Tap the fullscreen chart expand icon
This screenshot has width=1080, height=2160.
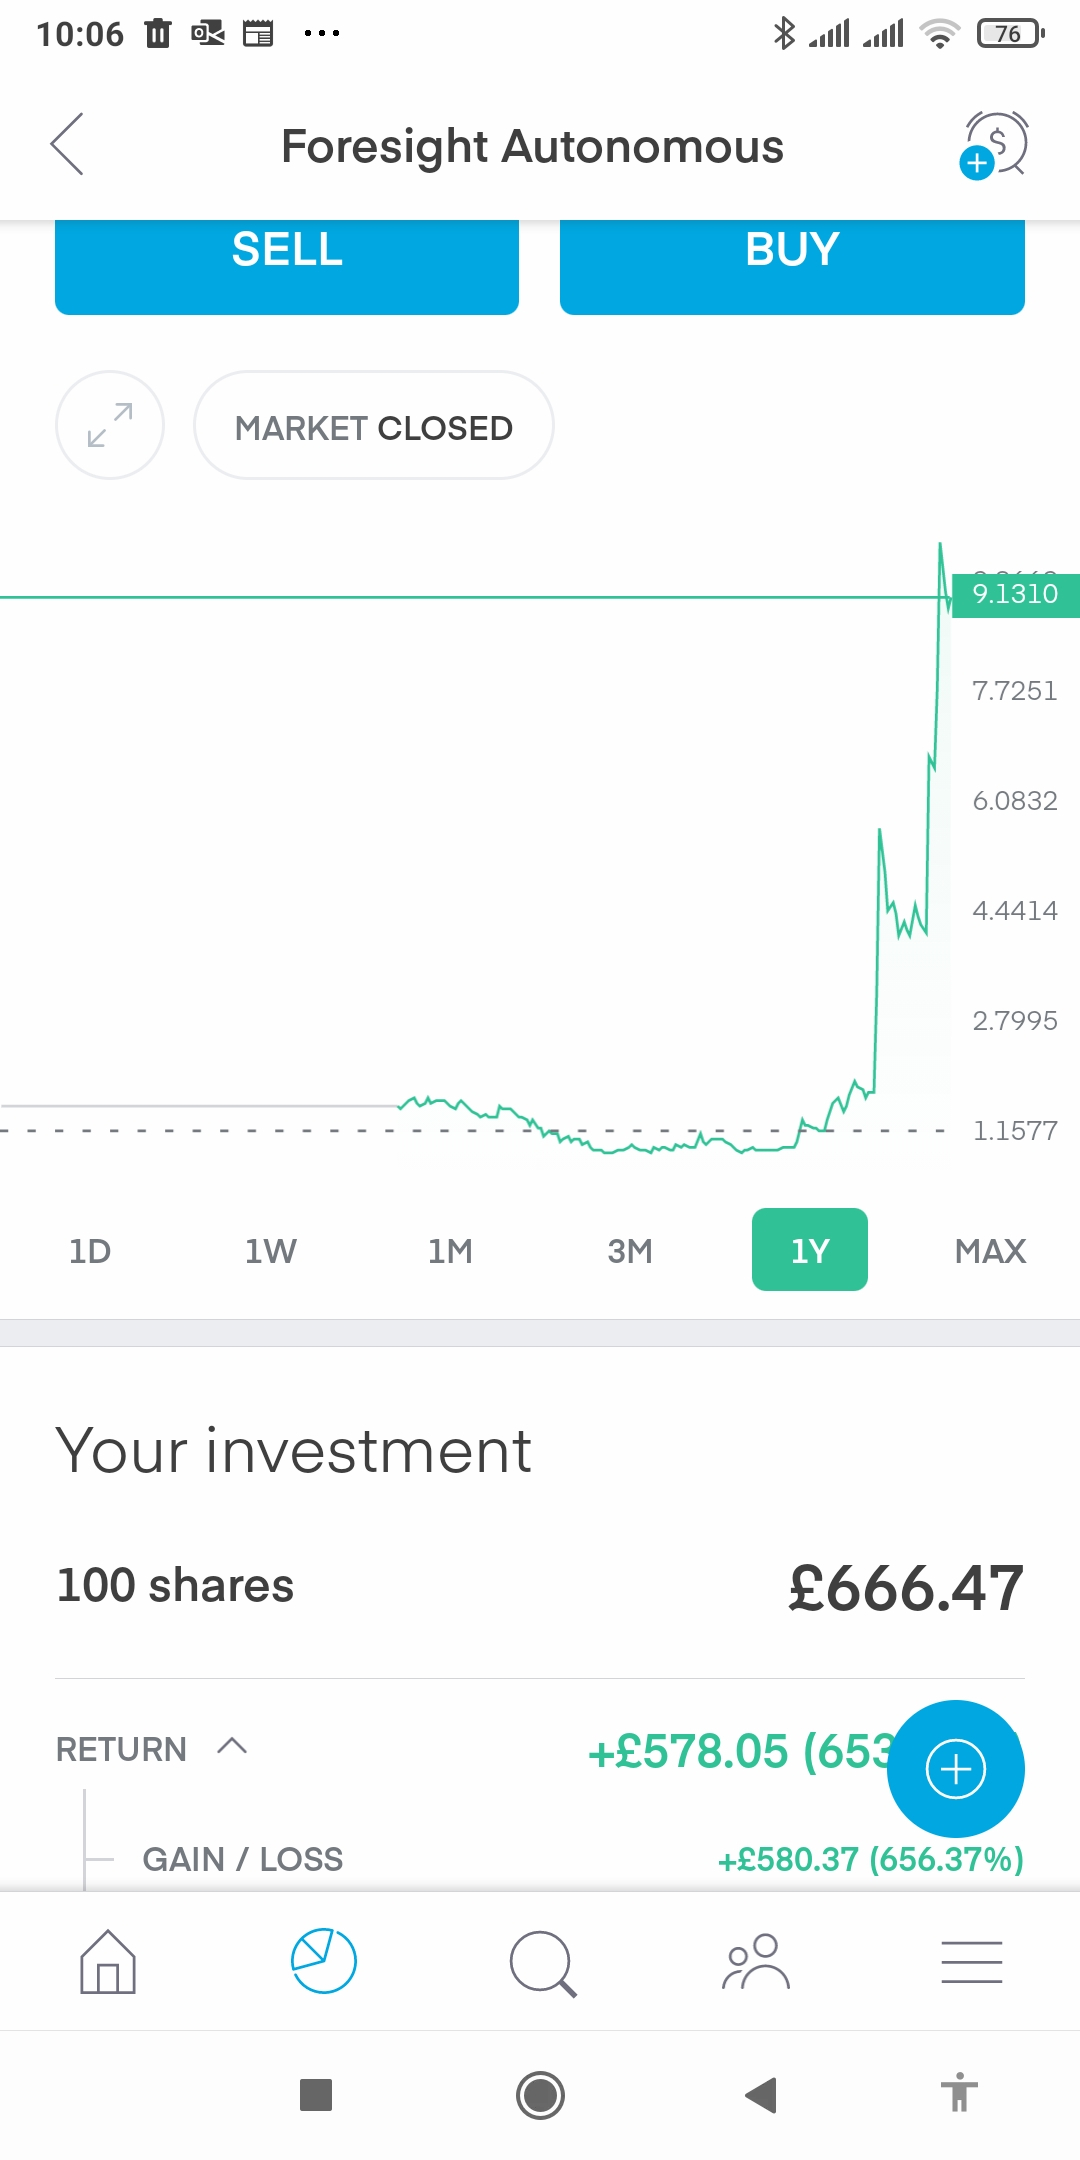pos(110,425)
